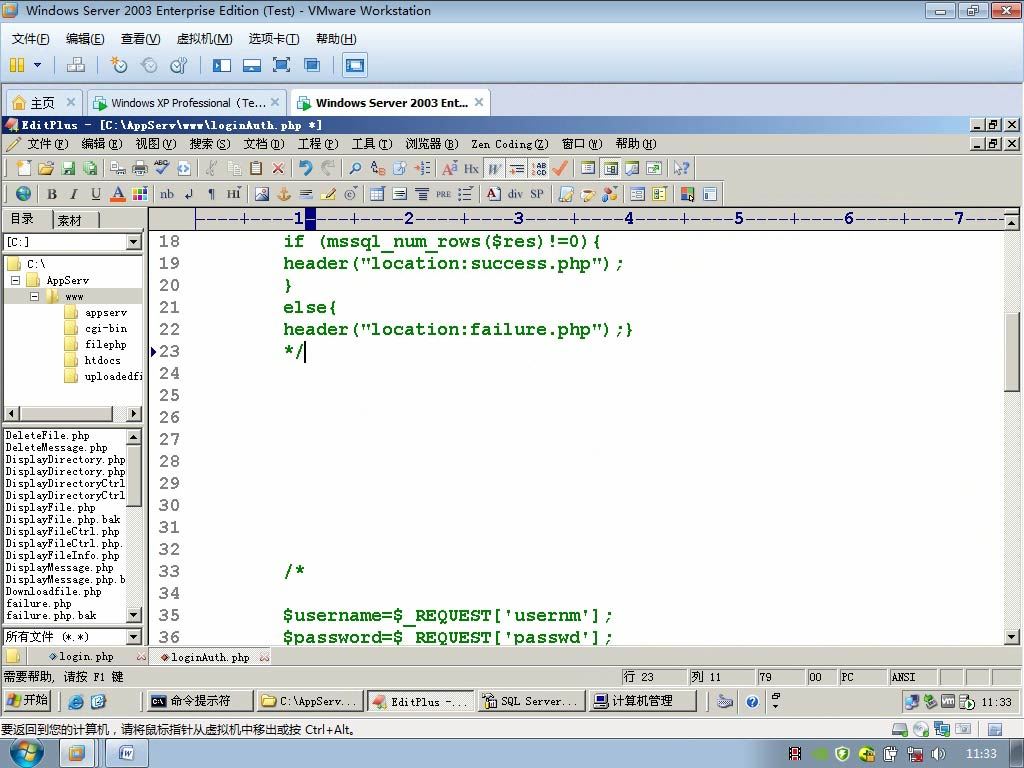Switch to login.php document tab

coord(86,656)
